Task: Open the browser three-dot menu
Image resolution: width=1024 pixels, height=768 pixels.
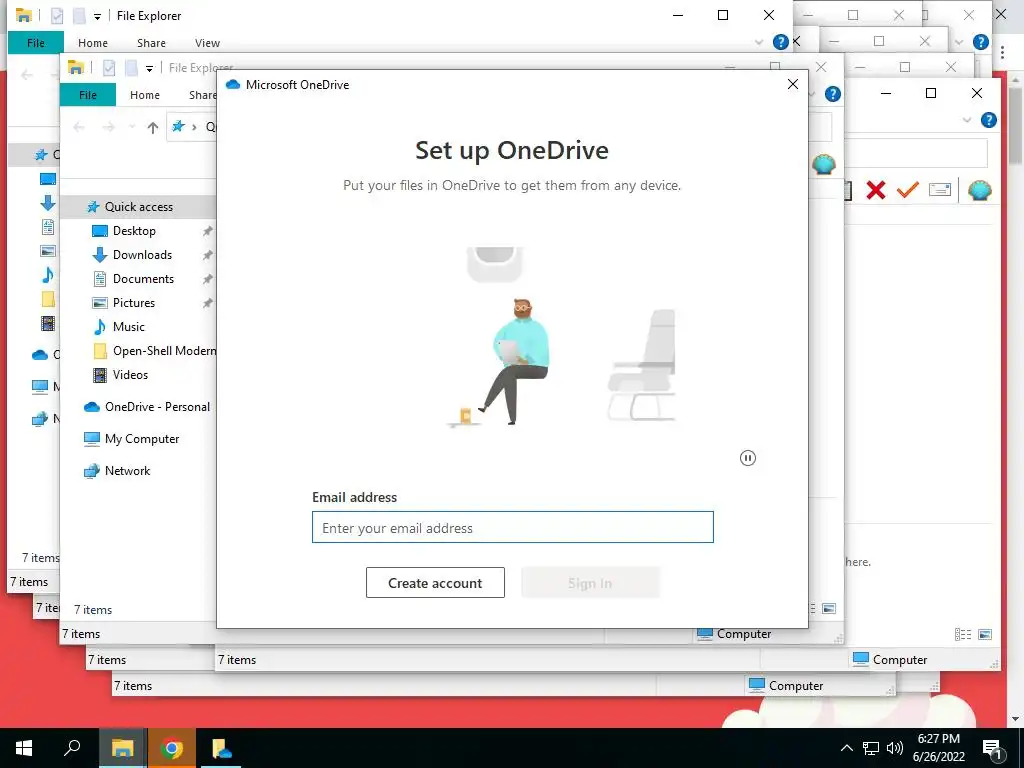Action: coord(1002,52)
